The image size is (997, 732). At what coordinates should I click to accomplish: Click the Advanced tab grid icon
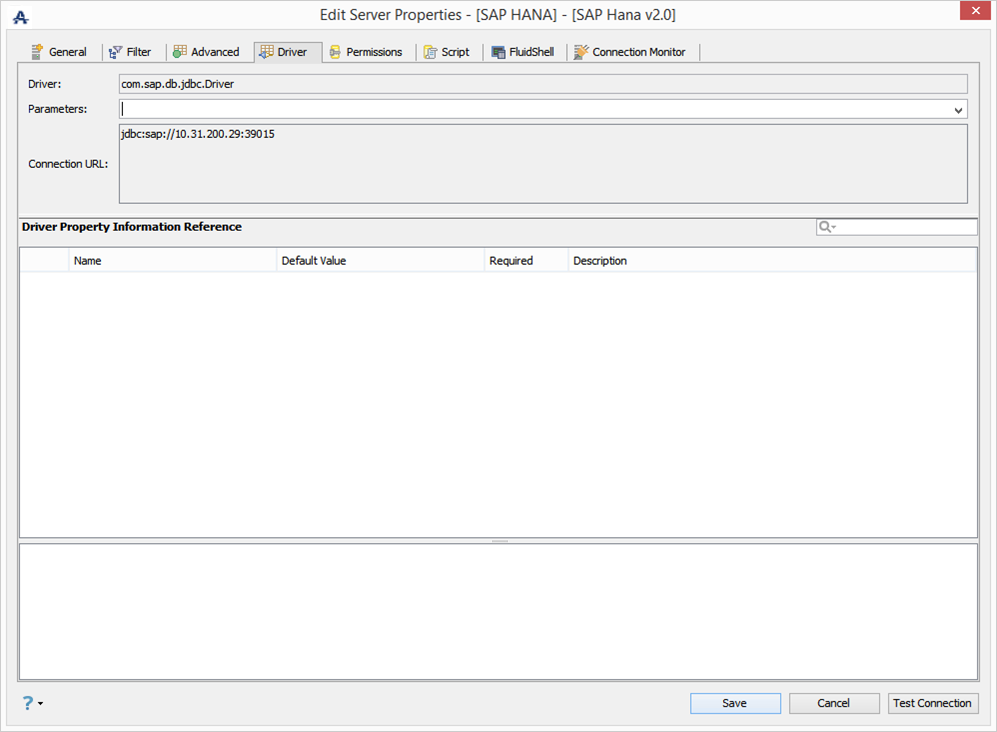click(180, 52)
